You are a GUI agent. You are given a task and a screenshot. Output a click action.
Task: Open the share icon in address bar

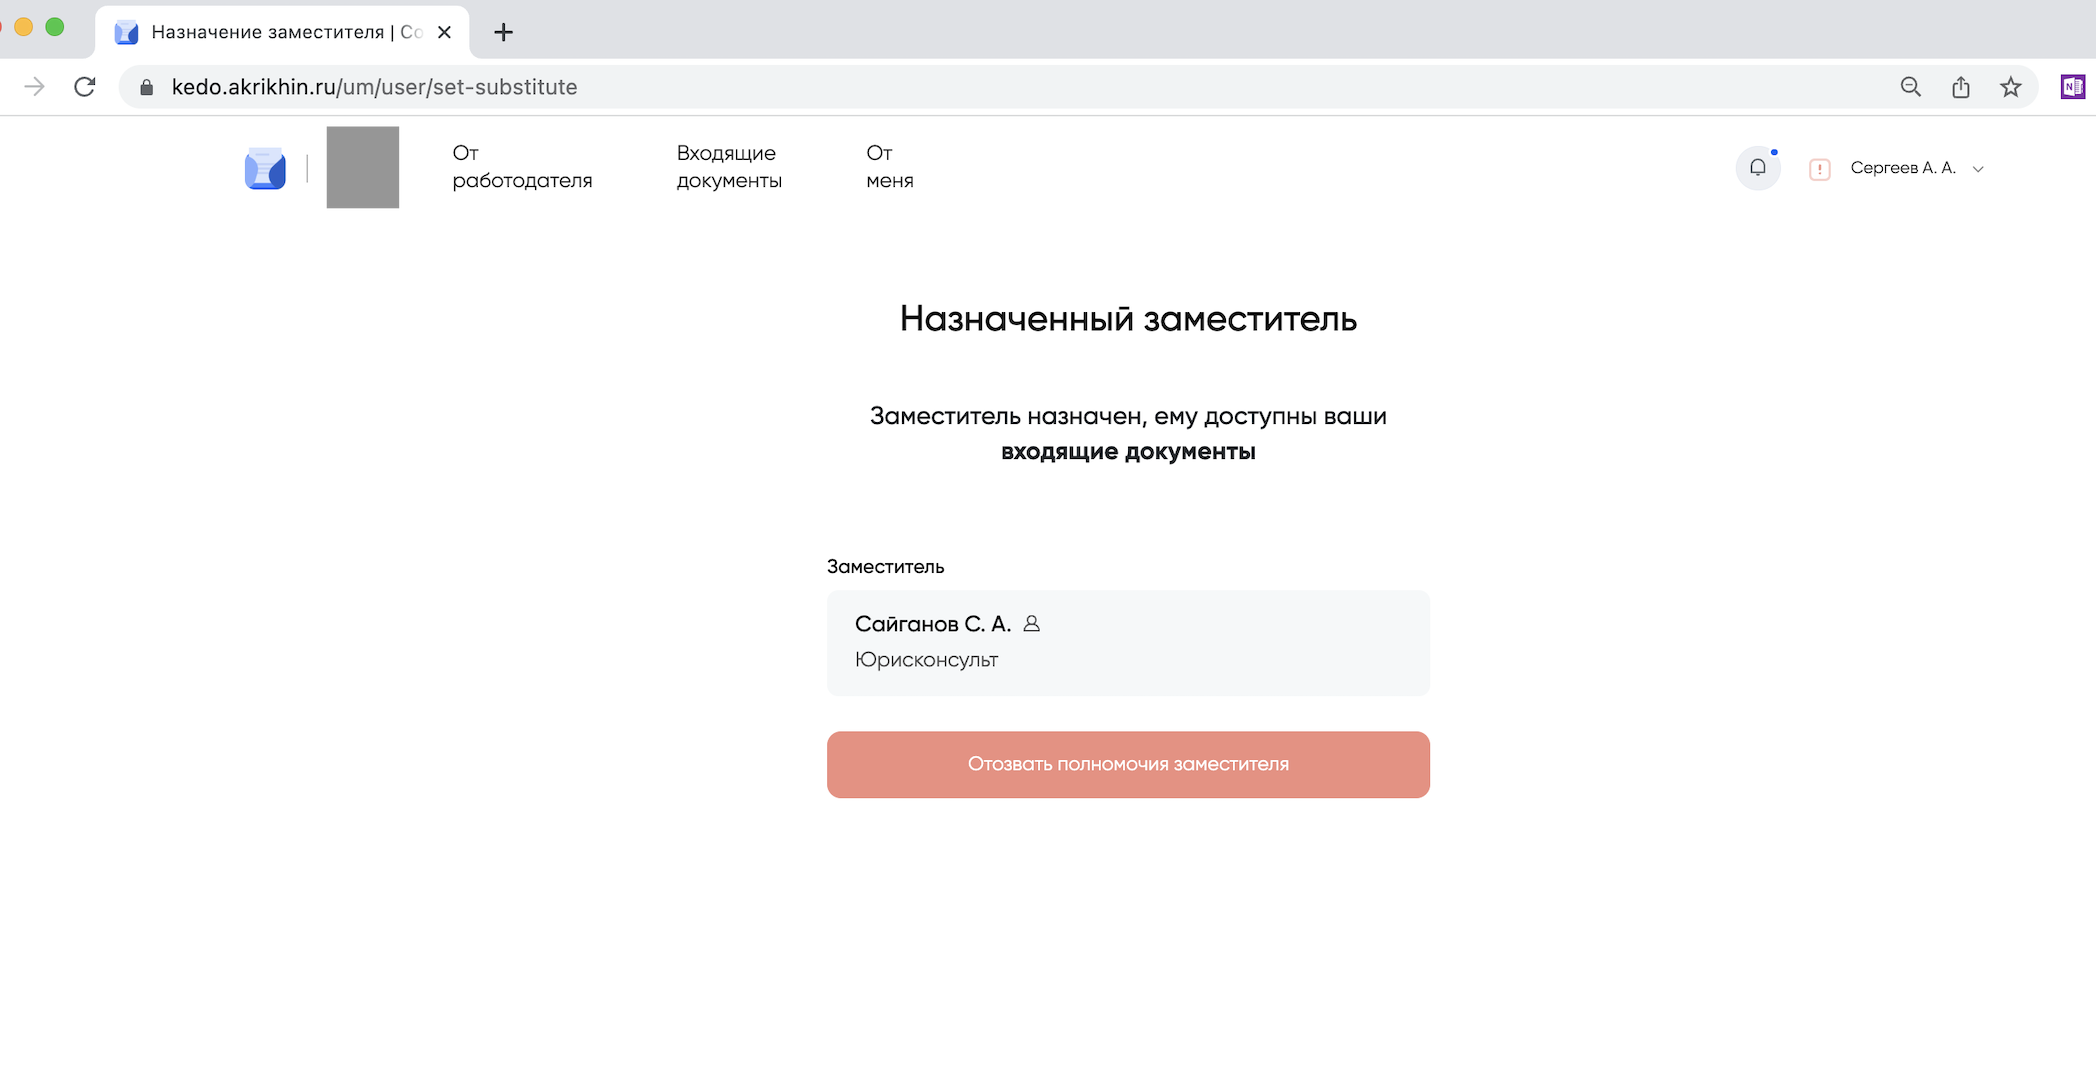pos(1960,87)
